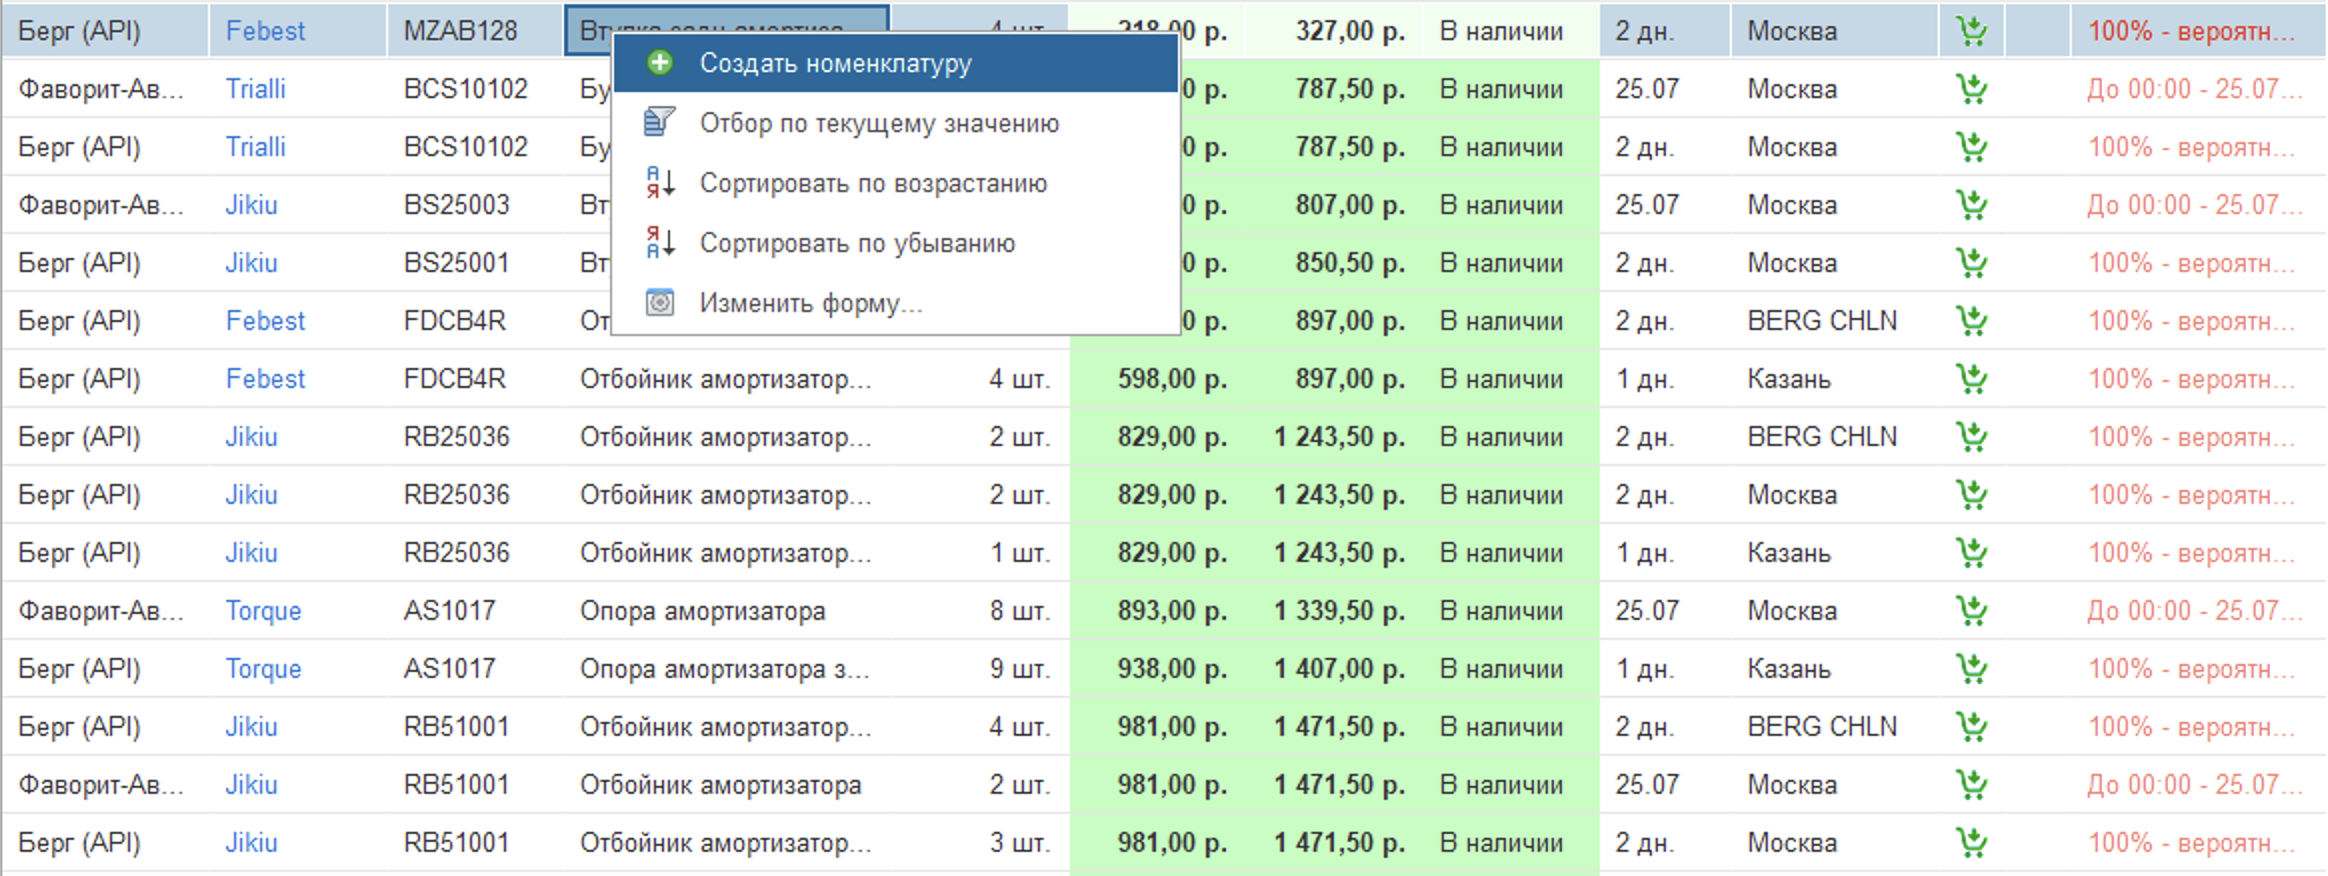Open Изменить форму... menu entry
The height and width of the screenshot is (876, 2328).
895,303
